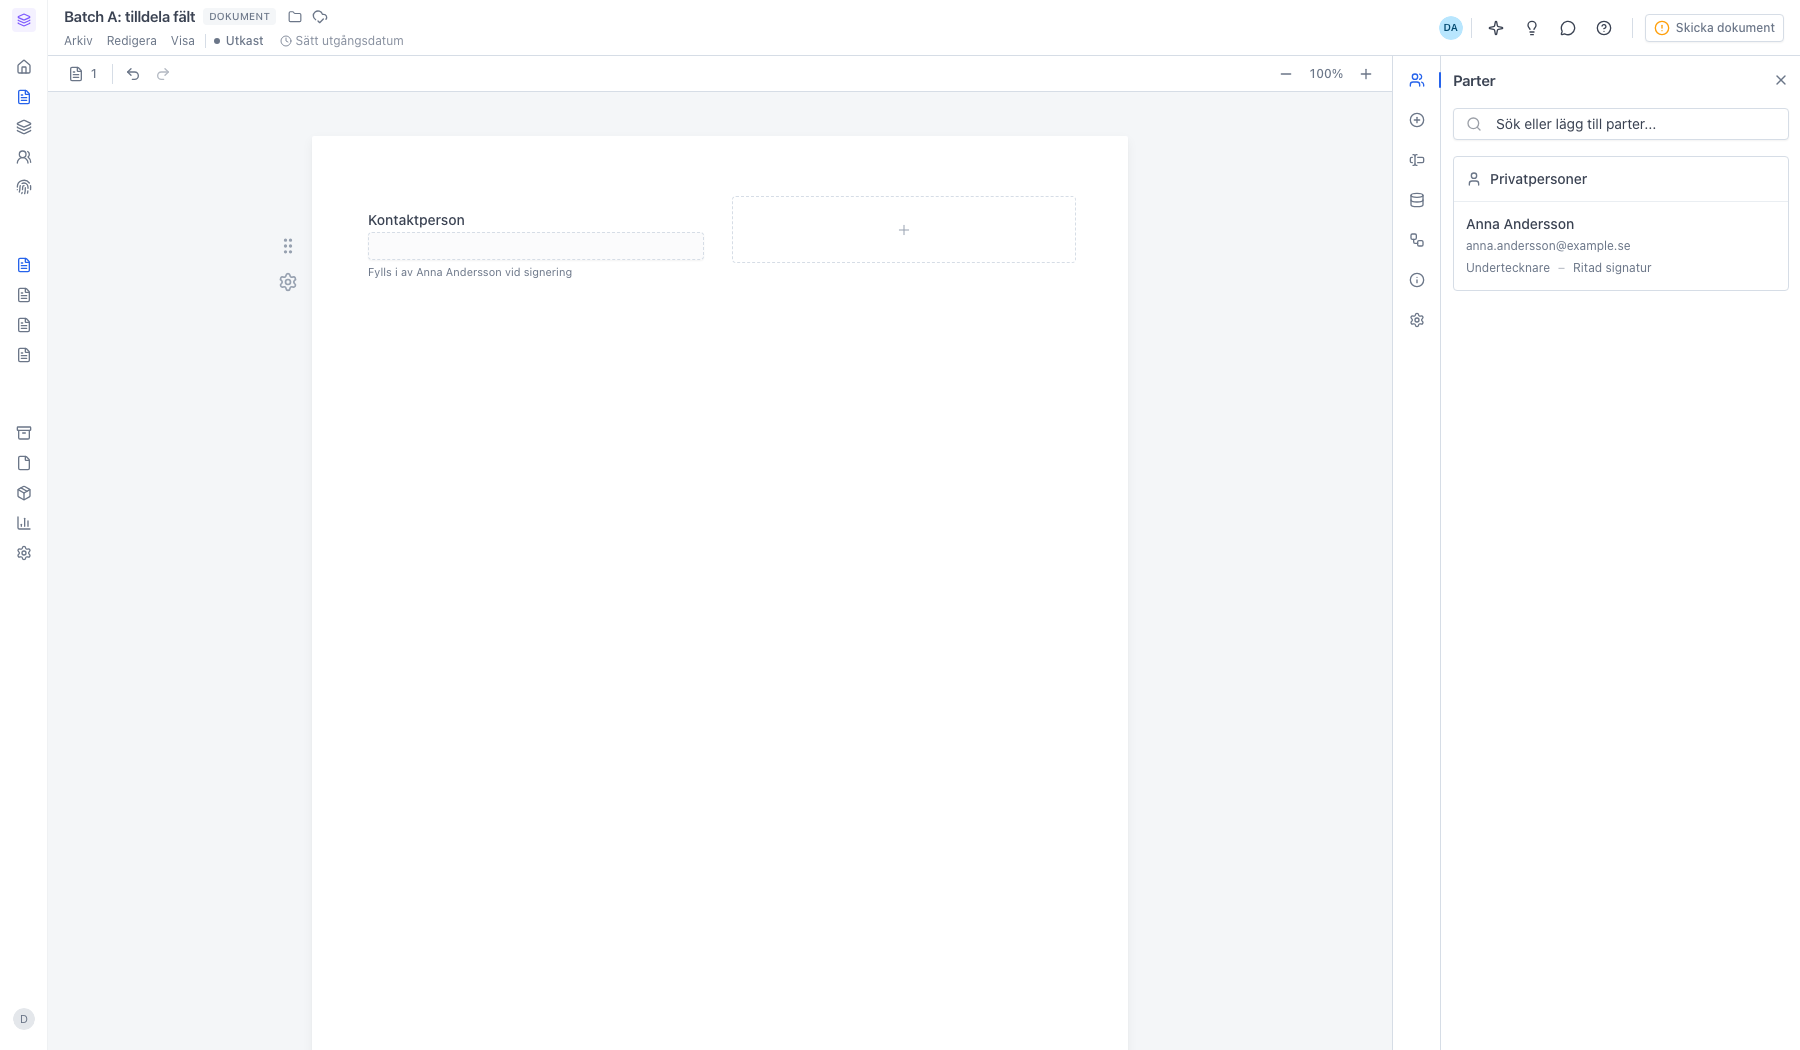Click the DA user avatar
Viewport: 1800px width, 1050px height.
click(x=1451, y=28)
